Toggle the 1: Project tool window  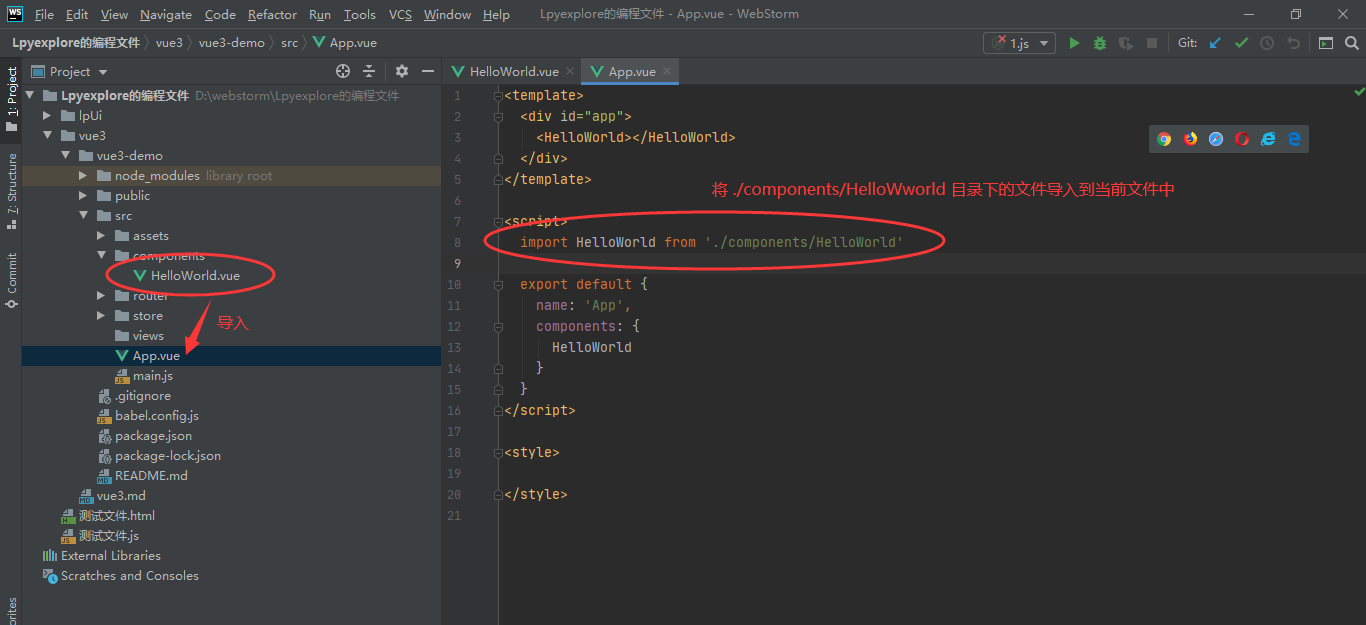coord(11,99)
